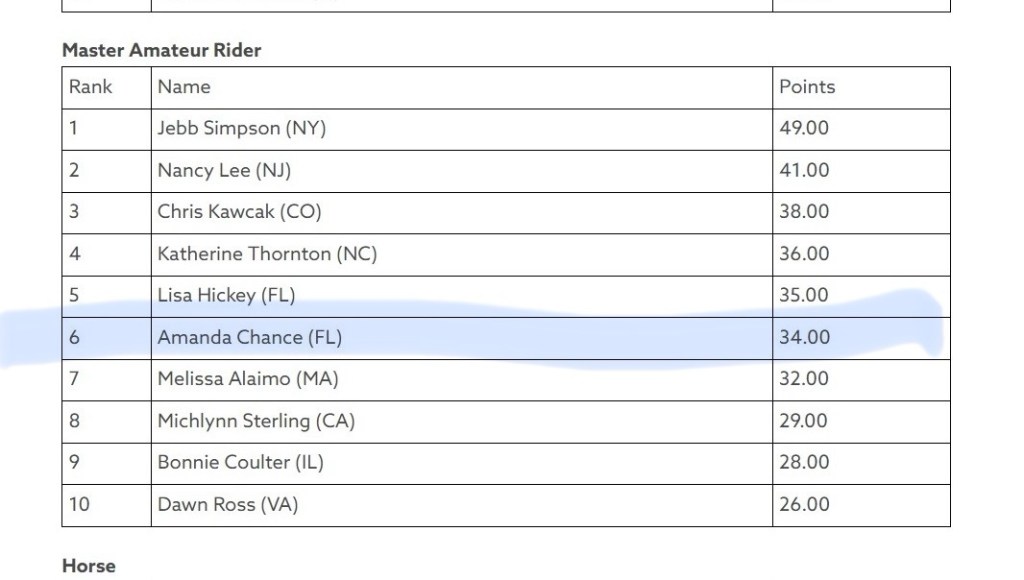Select the Rank column header
The height and width of the screenshot is (580, 1024).
[x=90, y=87]
